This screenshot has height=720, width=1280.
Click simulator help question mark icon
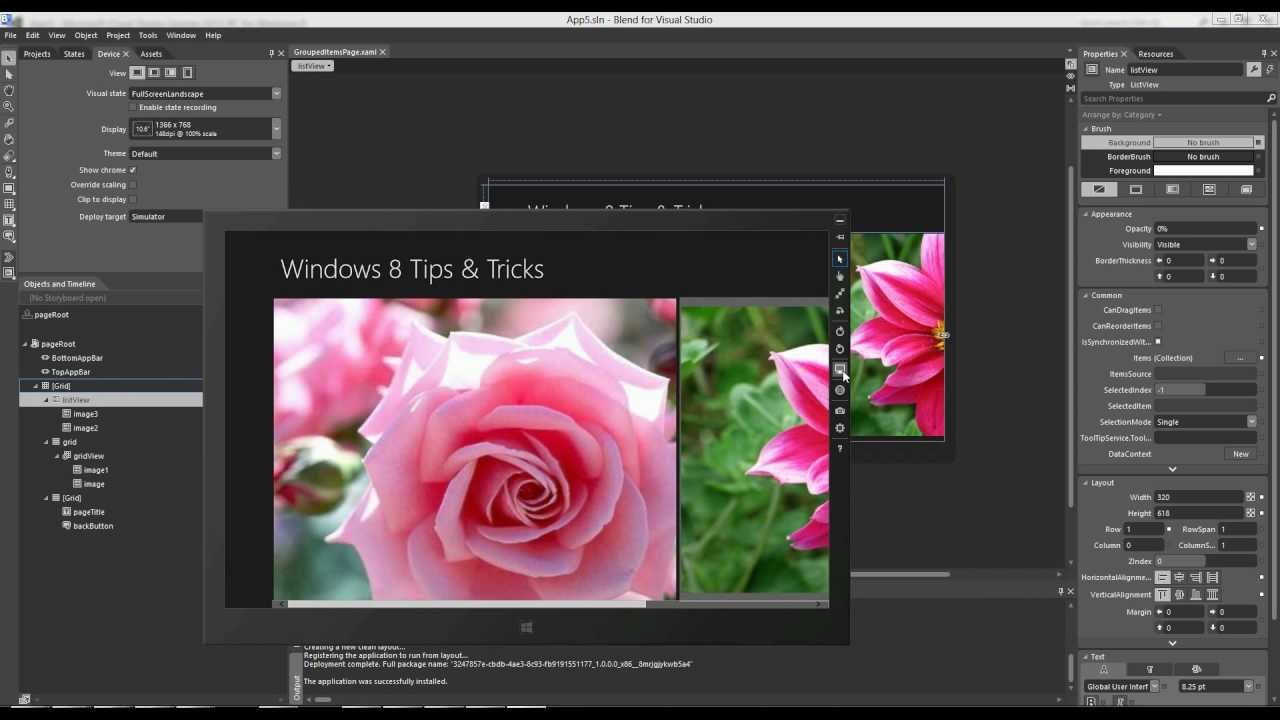840,448
